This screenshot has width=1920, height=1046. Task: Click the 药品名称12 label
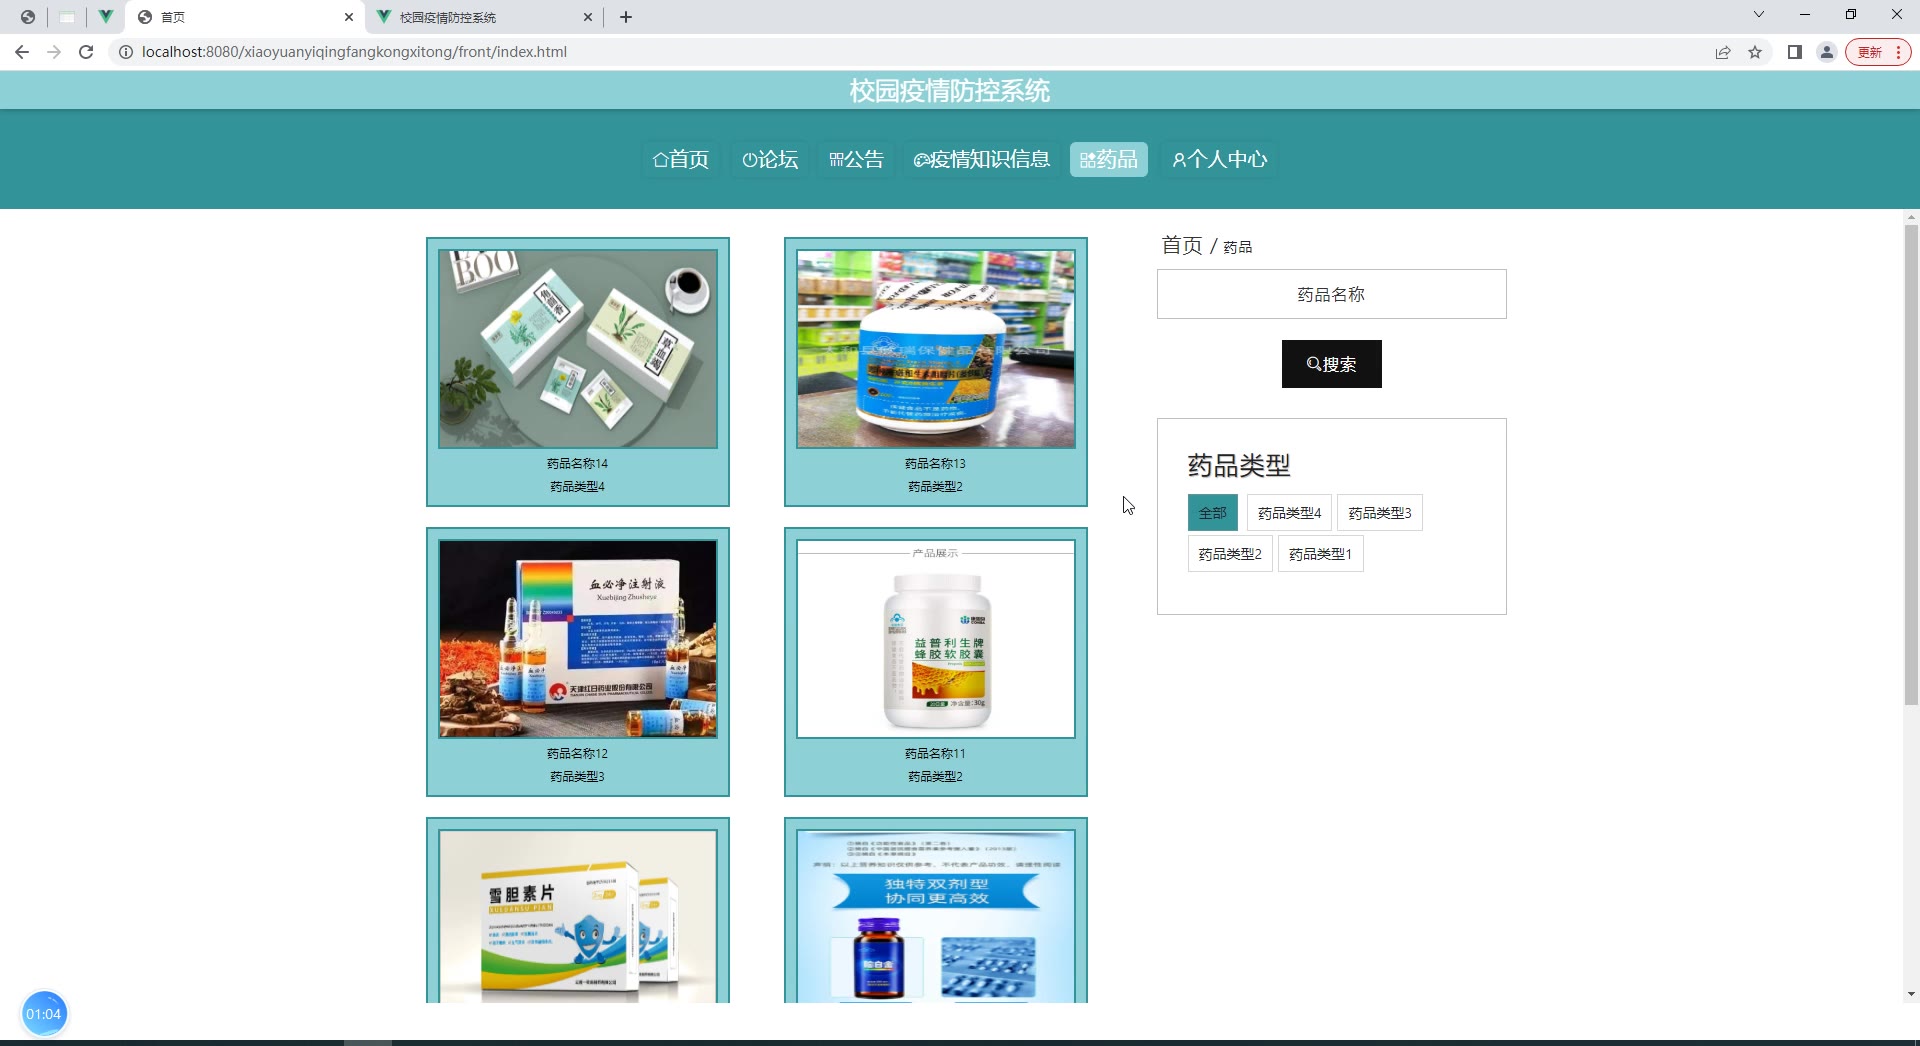click(577, 754)
